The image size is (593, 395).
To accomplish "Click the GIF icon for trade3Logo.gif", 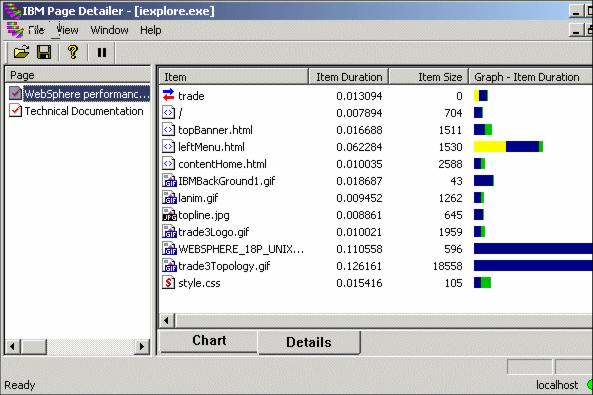I will [x=169, y=232].
